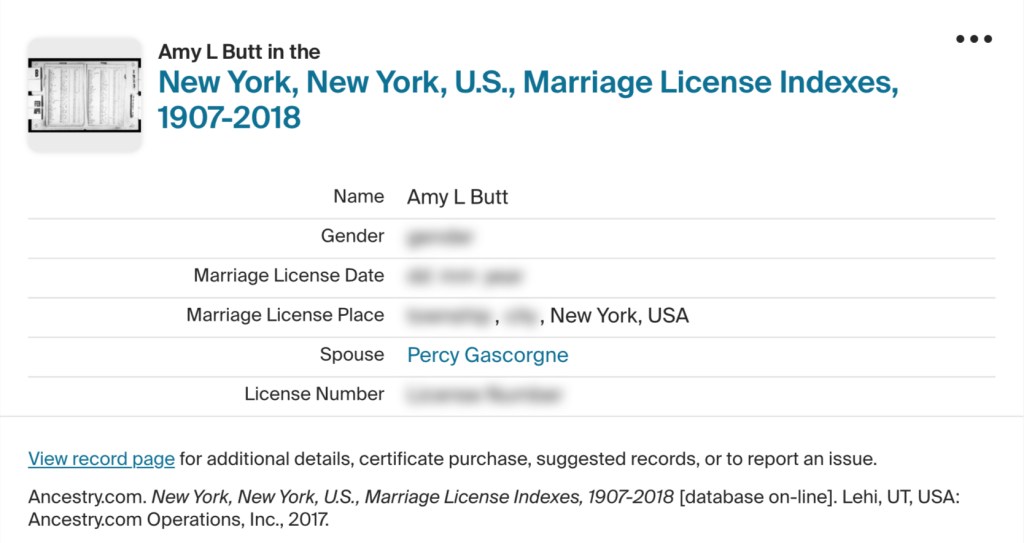Open the record image thumbnail
The width and height of the screenshot is (1024, 543).
(x=85, y=94)
